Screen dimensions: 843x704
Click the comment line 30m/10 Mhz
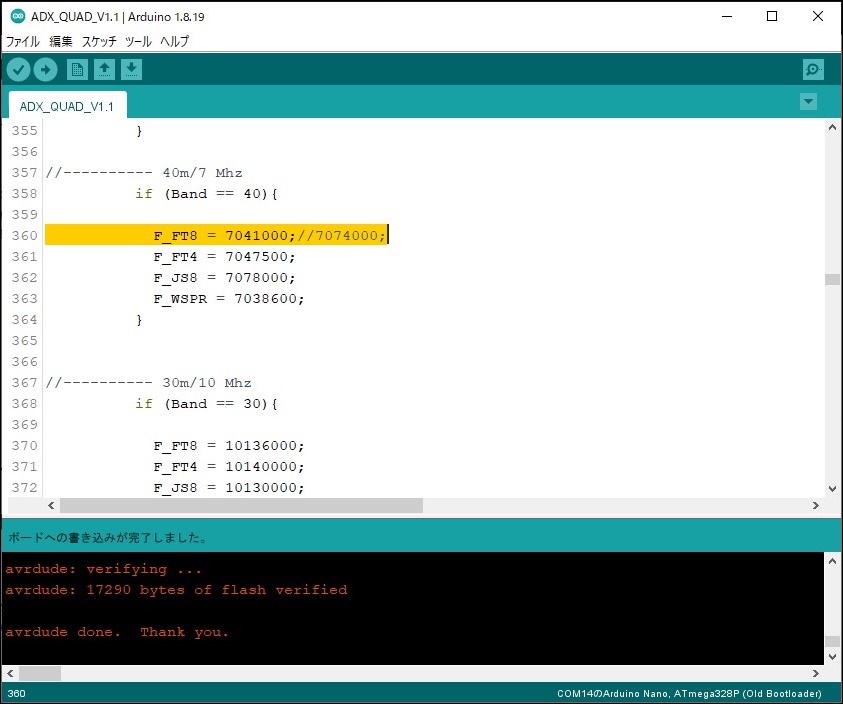tap(148, 382)
